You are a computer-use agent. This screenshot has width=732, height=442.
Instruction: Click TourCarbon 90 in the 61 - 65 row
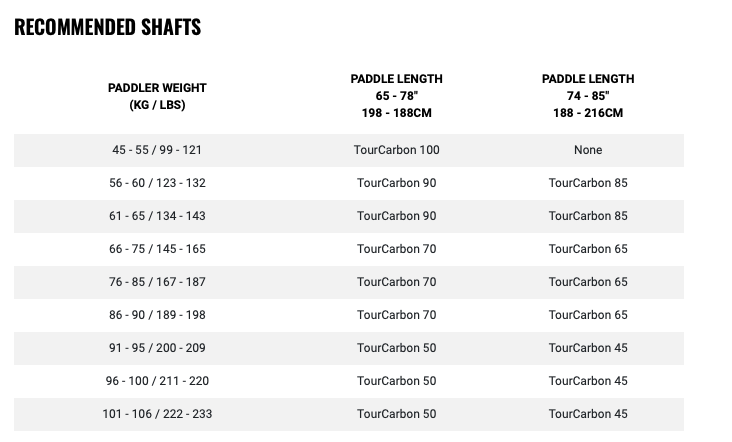tap(396, 216)
